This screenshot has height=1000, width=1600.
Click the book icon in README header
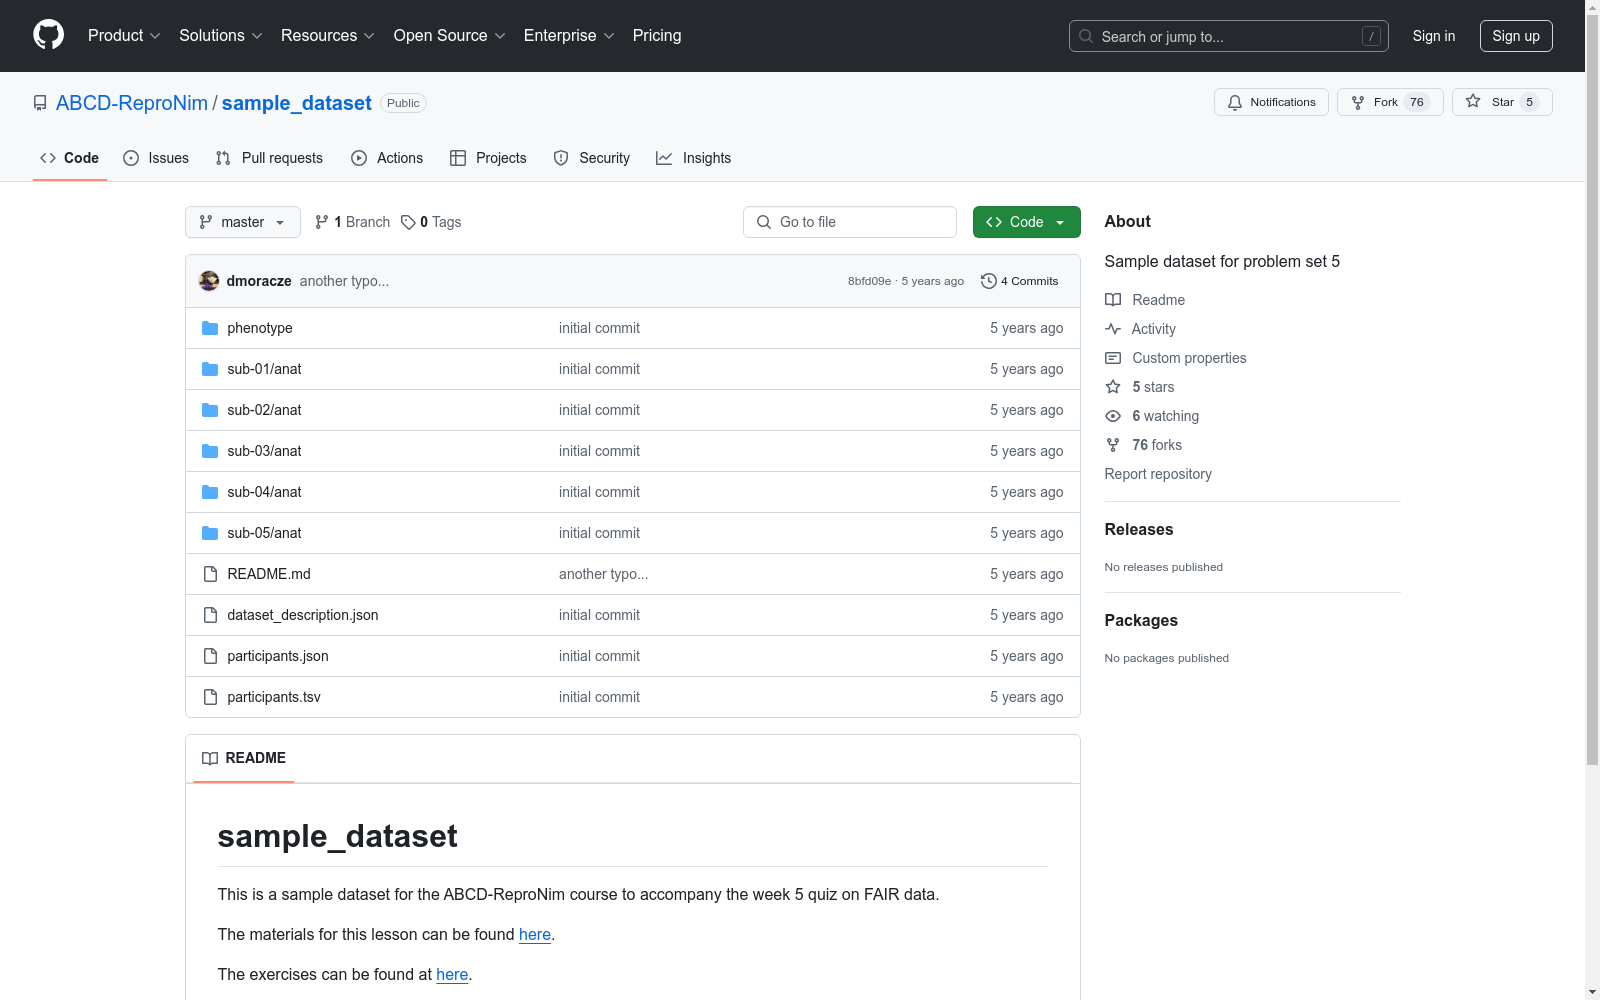[x=210, y=758]
